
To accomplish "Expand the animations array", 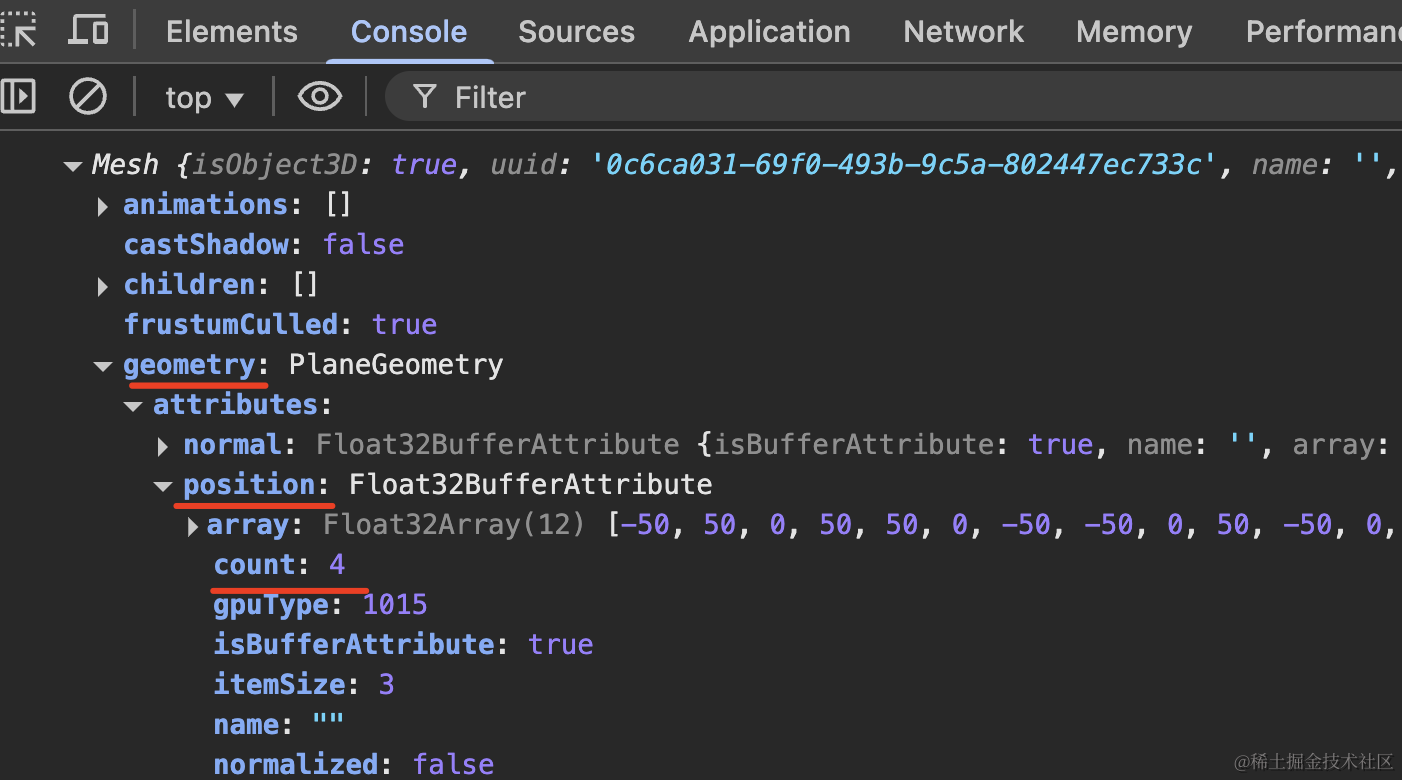I will 102,206.
